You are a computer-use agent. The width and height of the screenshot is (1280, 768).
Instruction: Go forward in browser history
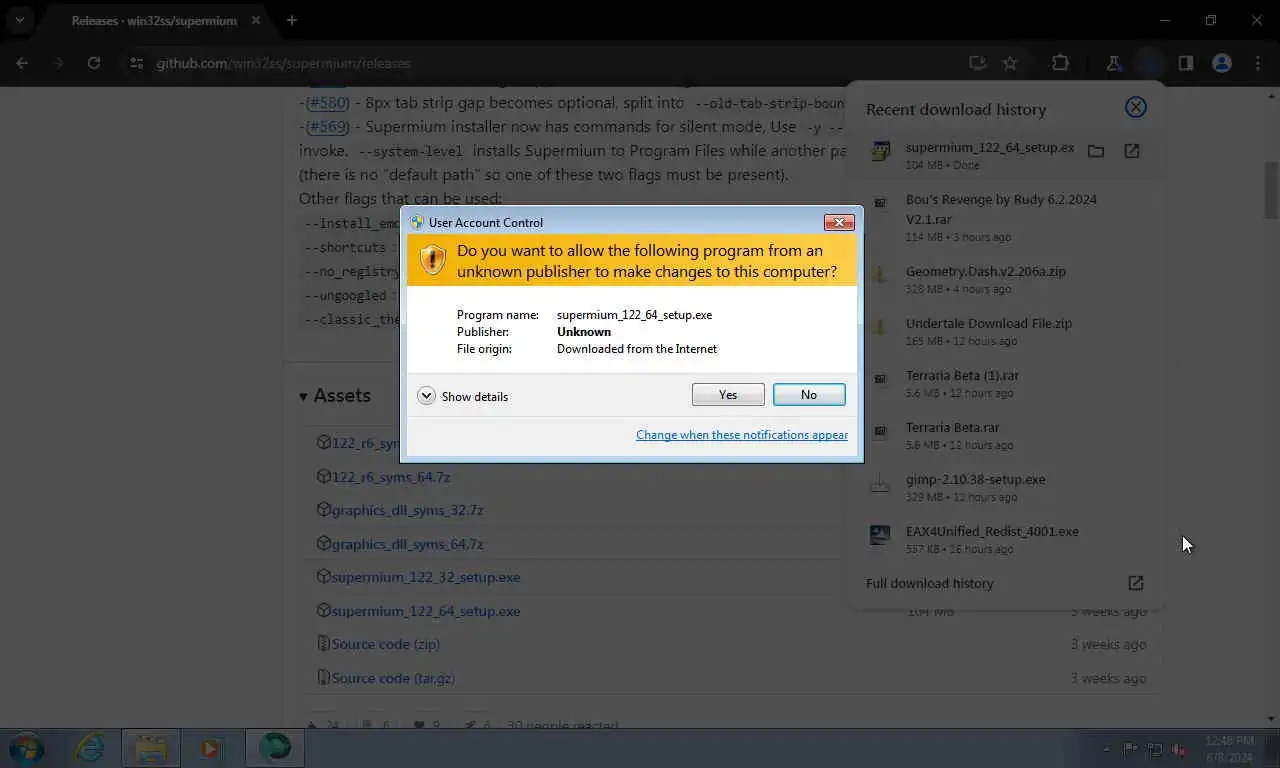click(58, 63)
